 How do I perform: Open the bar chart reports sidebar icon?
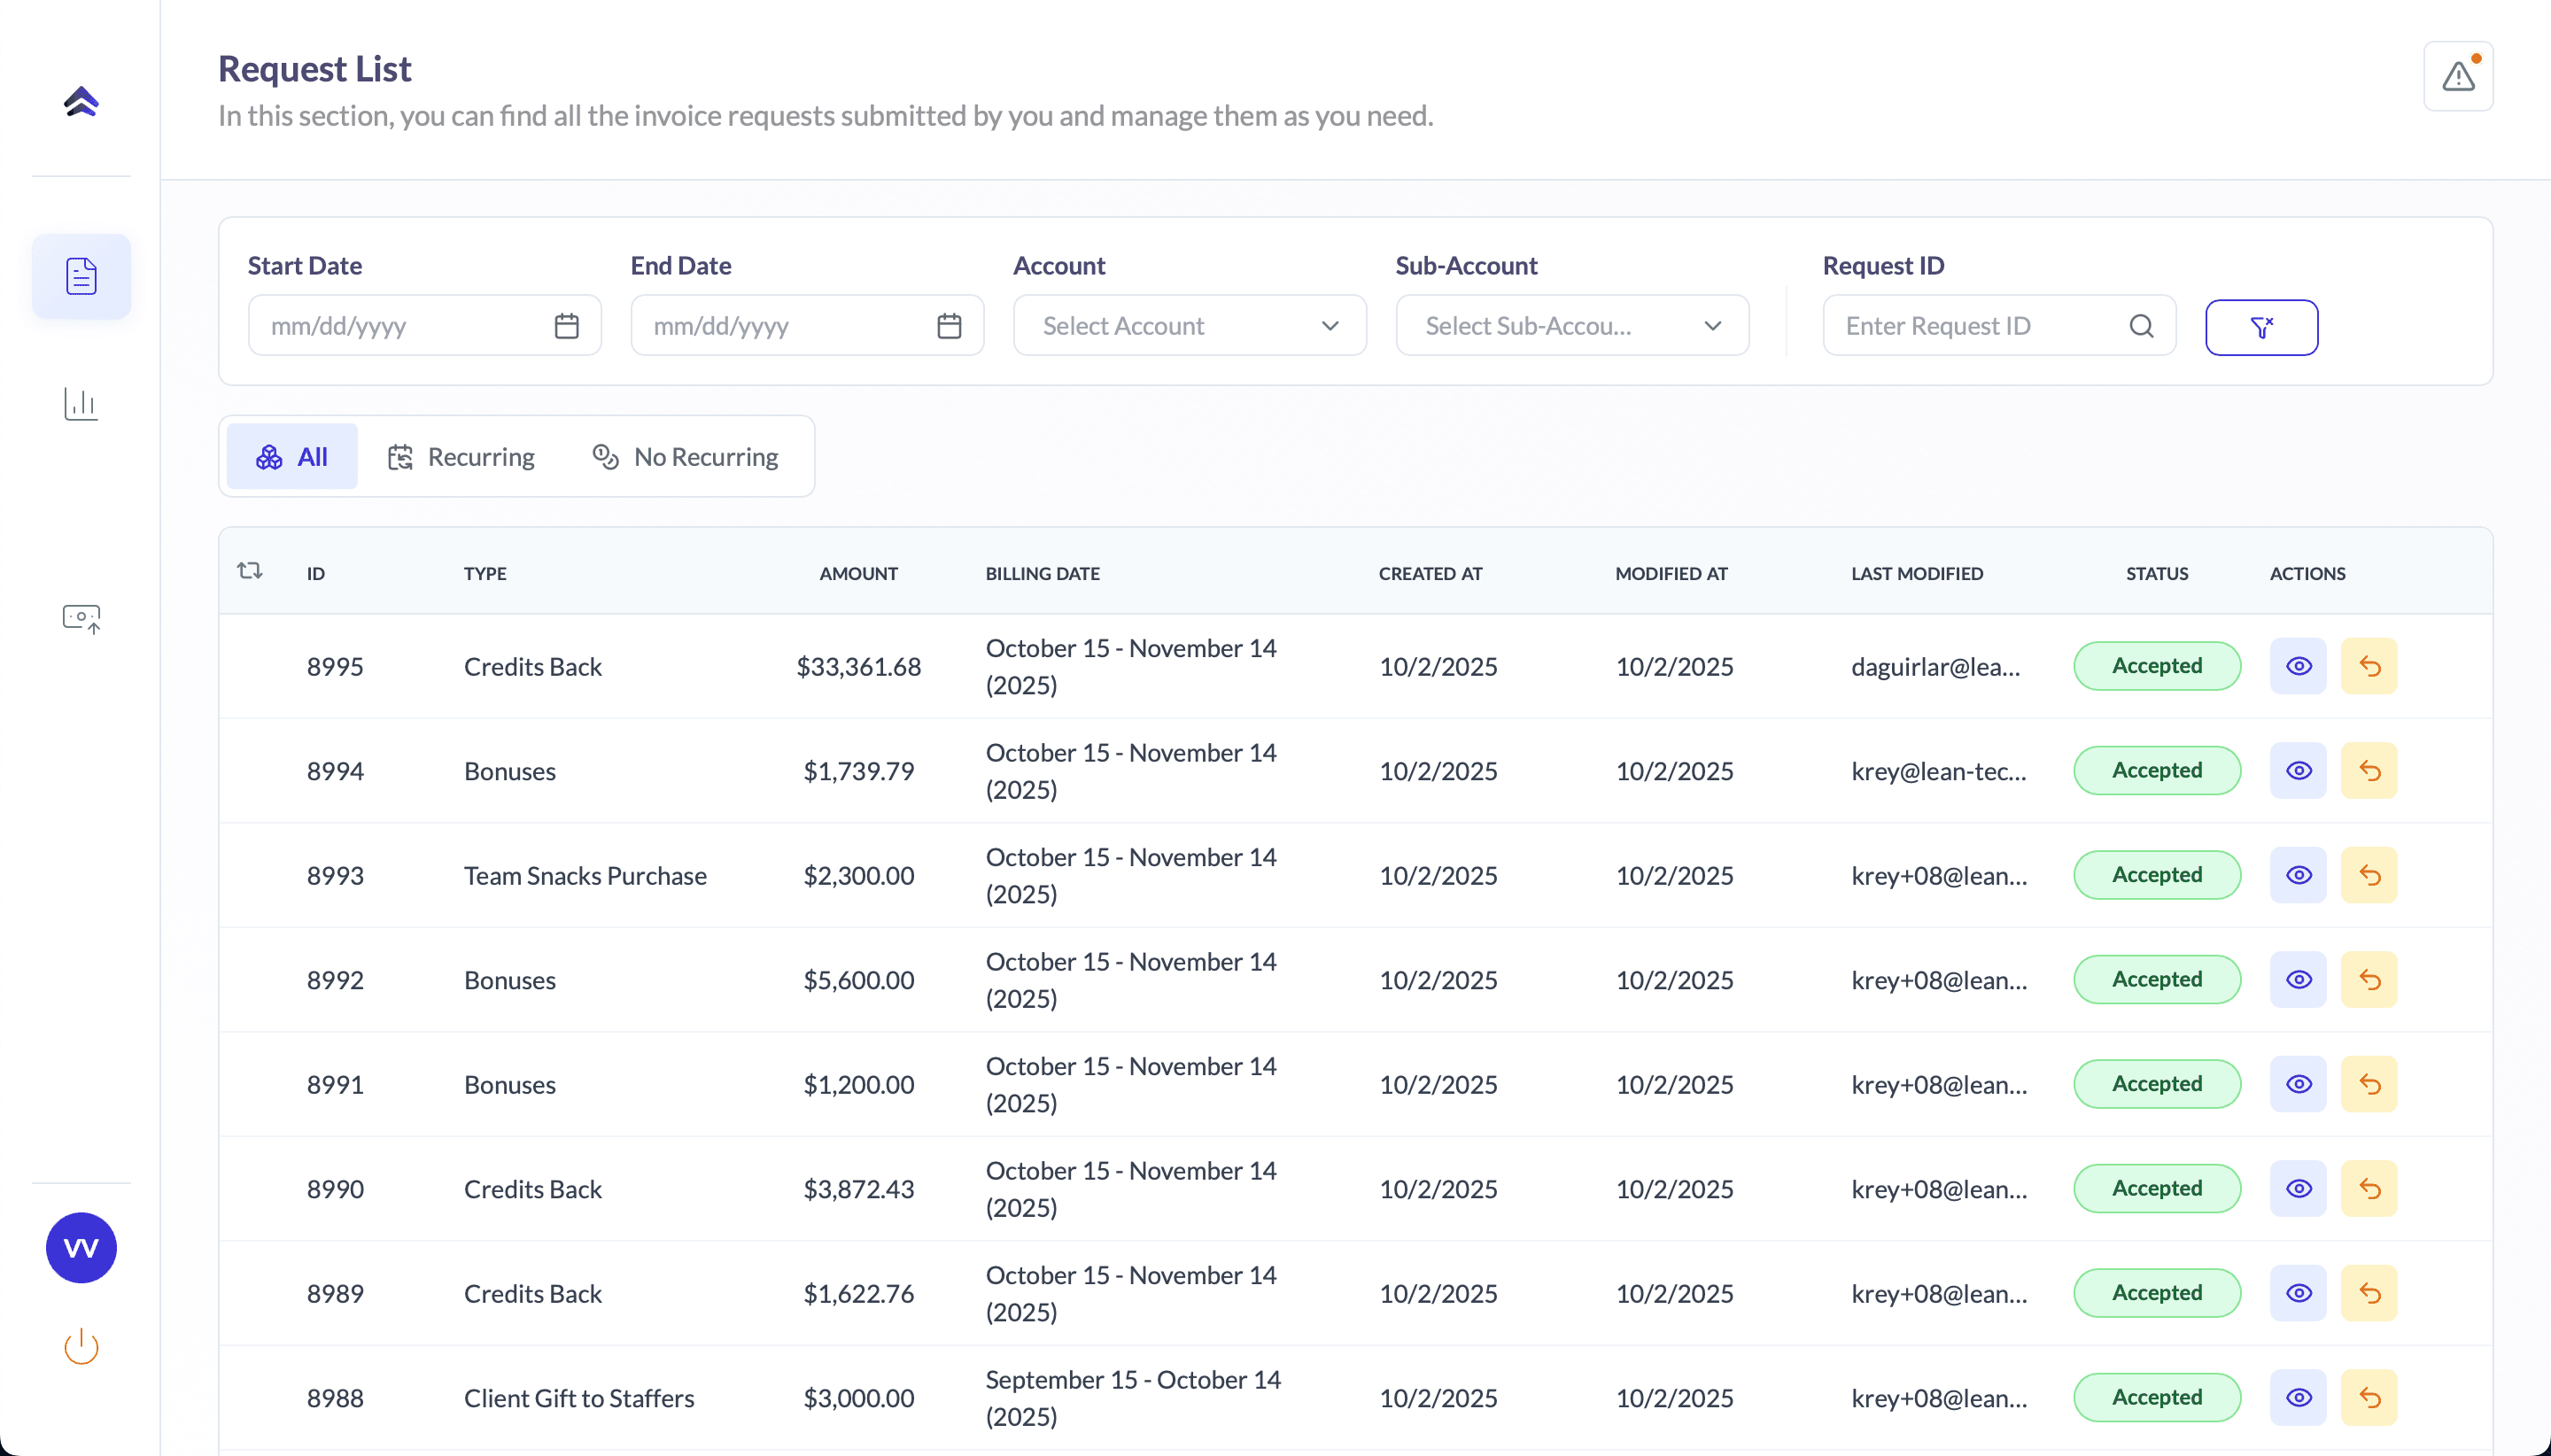81,404
